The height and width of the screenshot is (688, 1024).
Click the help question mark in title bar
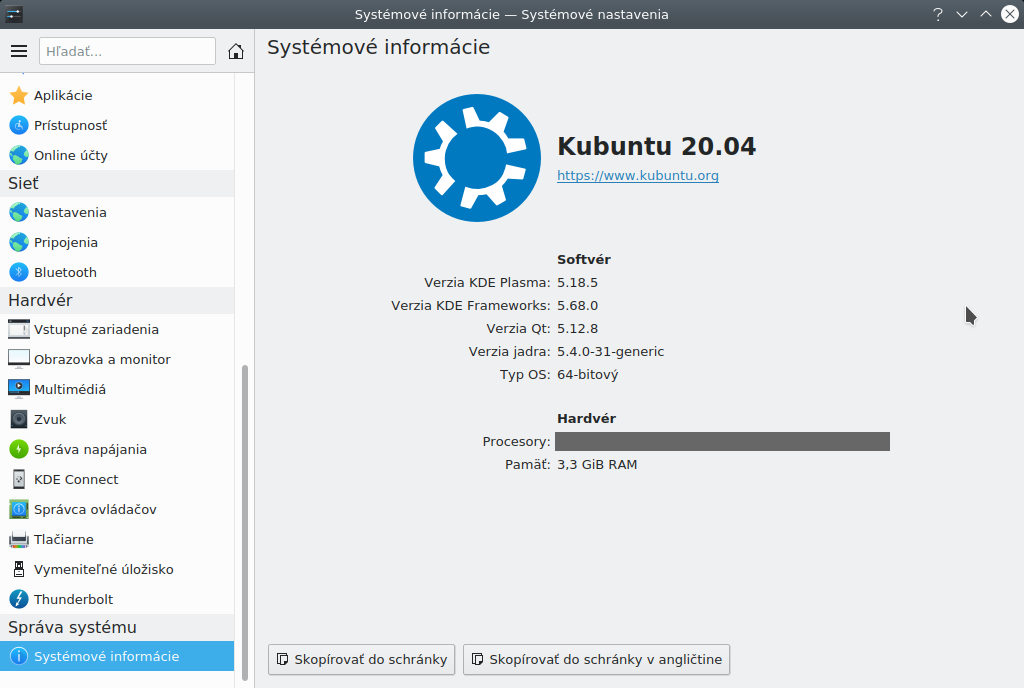tap(938, 14)
